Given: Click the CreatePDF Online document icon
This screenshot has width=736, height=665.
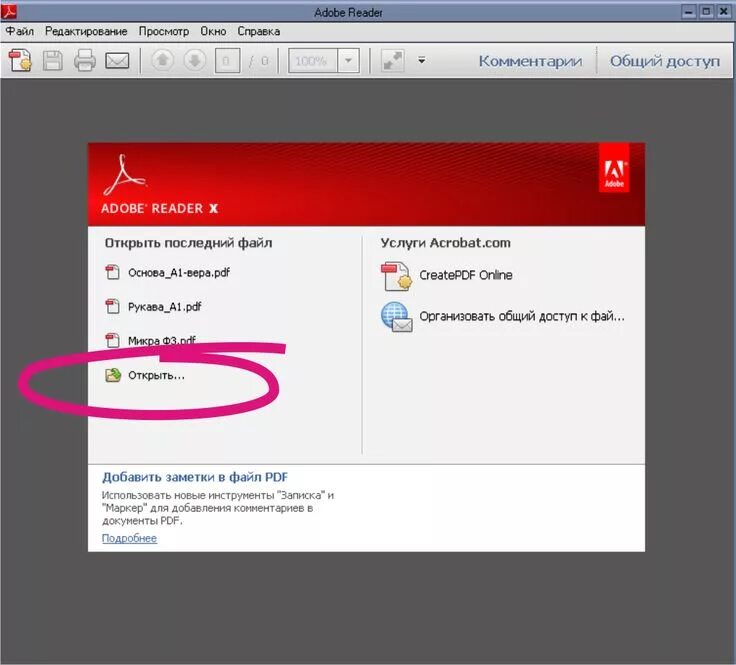Looking at the screenshot, I should point(396,276).
